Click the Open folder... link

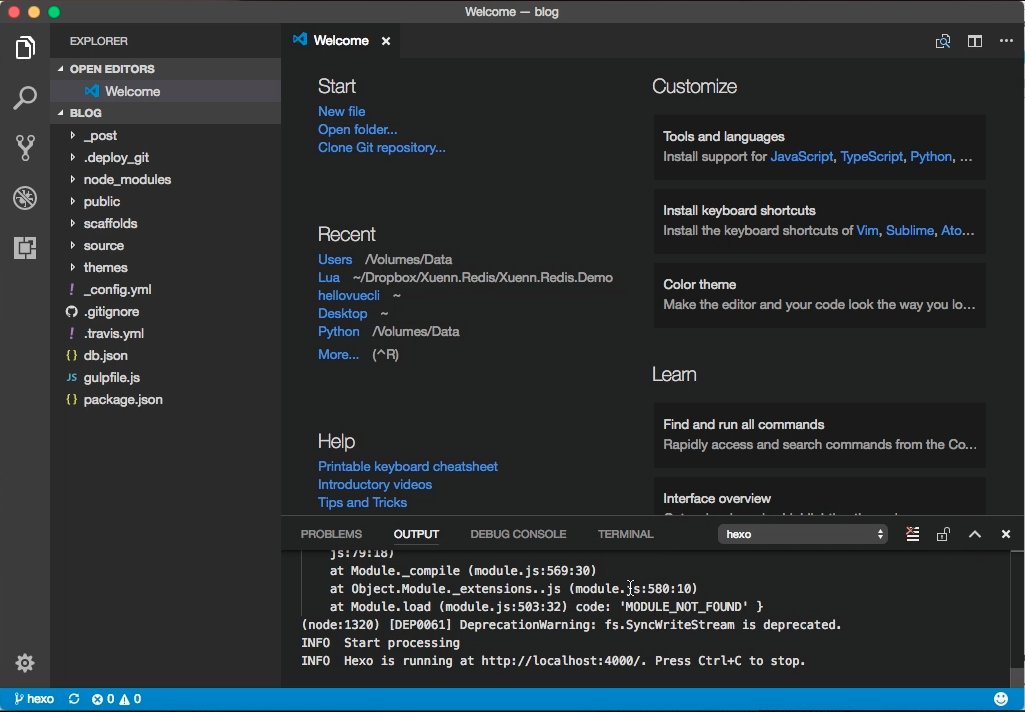(x=358, y=129)
